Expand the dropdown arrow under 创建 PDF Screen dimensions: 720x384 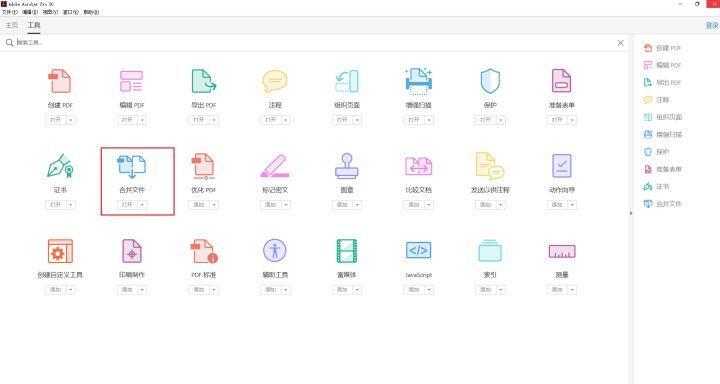[71, 120]
